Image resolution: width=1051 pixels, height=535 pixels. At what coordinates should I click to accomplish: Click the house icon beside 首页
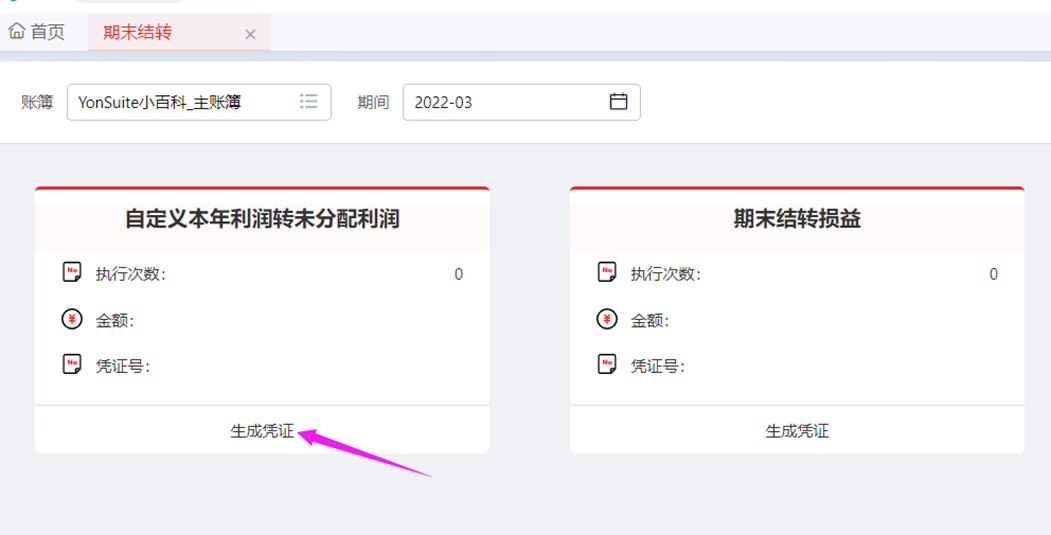click(x=17, y=31)
